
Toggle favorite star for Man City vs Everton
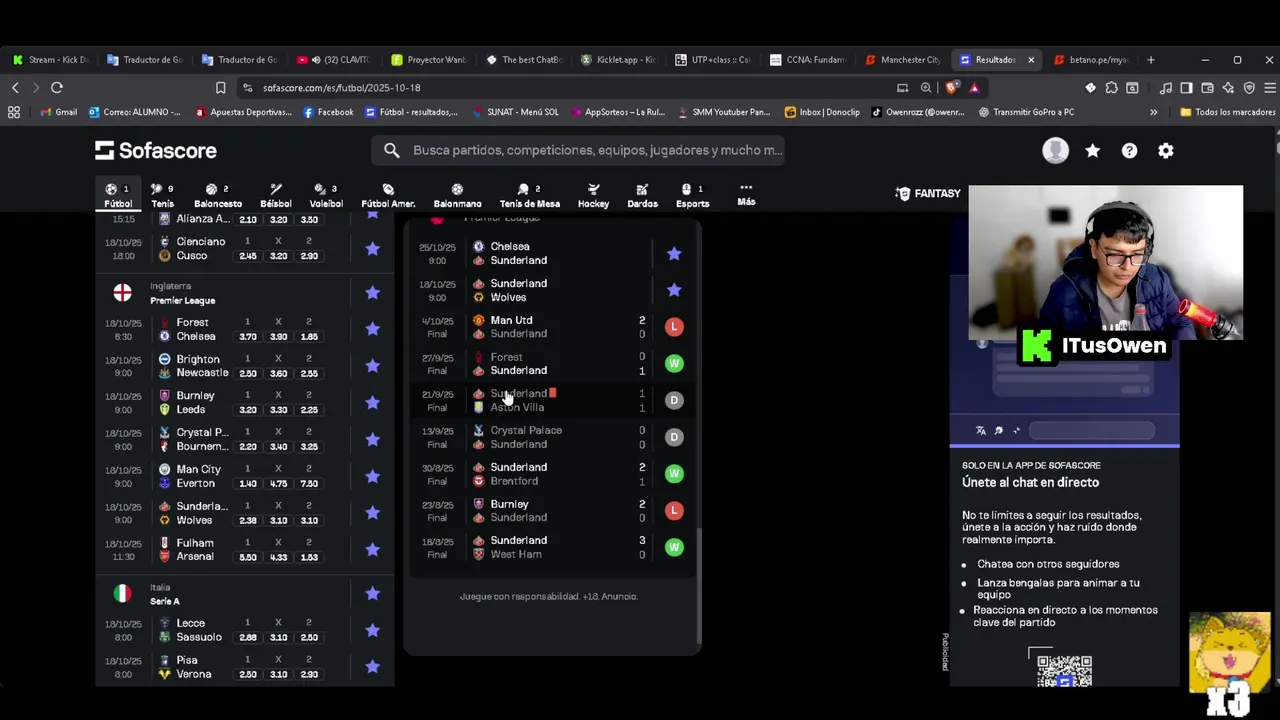pyautogui.click(x=372, y=476)
